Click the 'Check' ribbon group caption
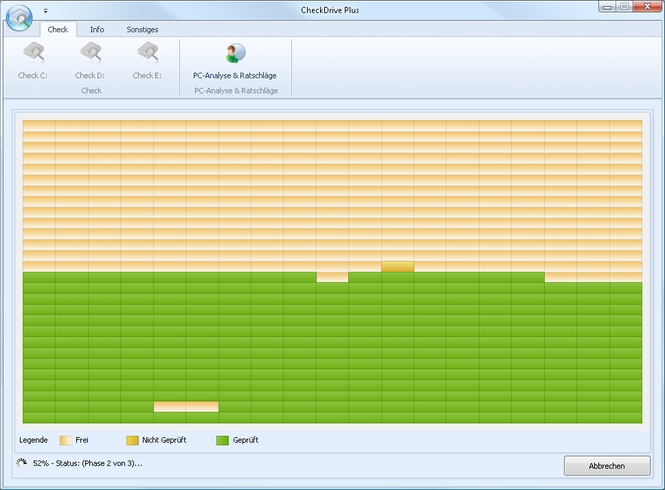665x490 pixels. click(91, 90)
